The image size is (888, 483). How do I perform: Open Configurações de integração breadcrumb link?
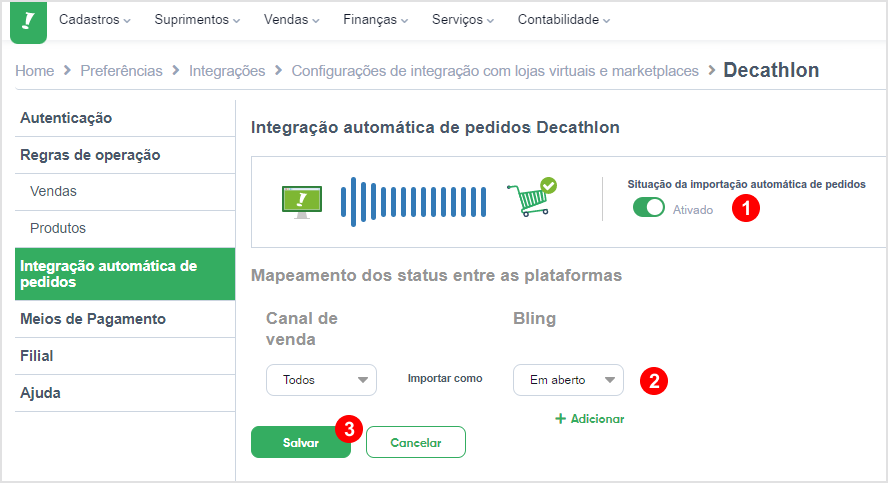click(x=495, y=71)
